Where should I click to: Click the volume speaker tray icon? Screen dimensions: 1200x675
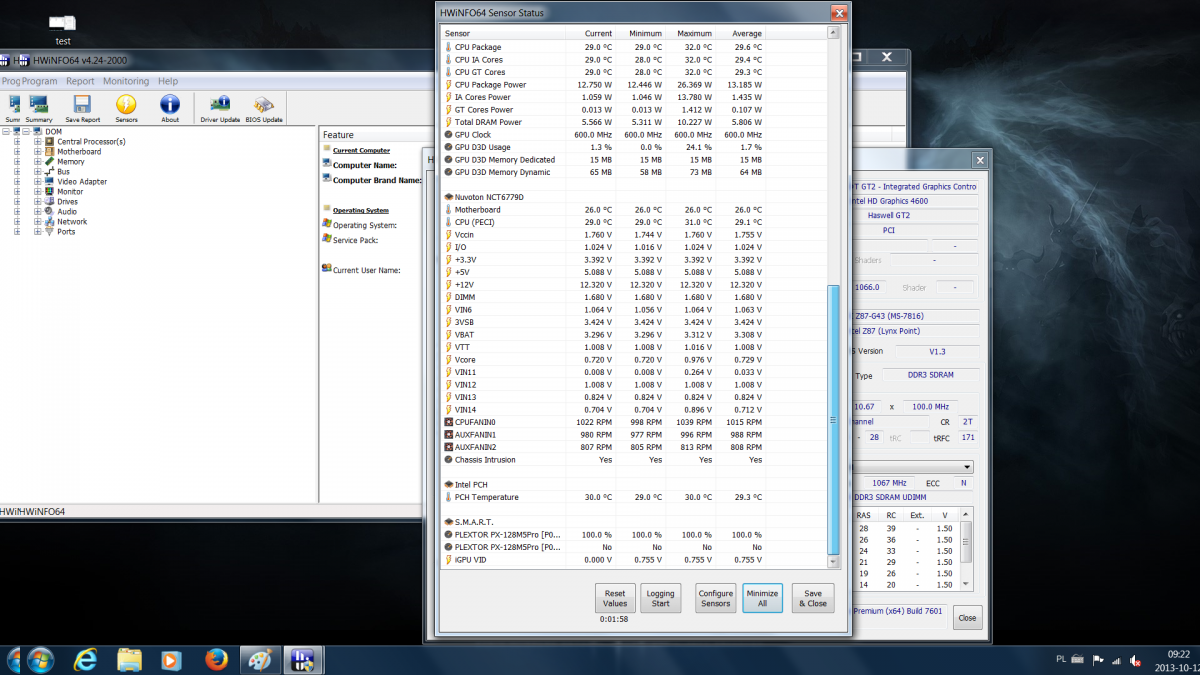pos(1135,660)
